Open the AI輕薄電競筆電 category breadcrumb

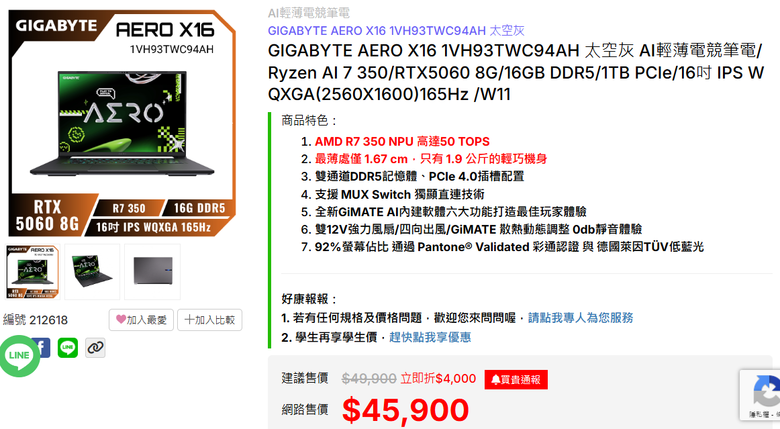pos(308,13)
